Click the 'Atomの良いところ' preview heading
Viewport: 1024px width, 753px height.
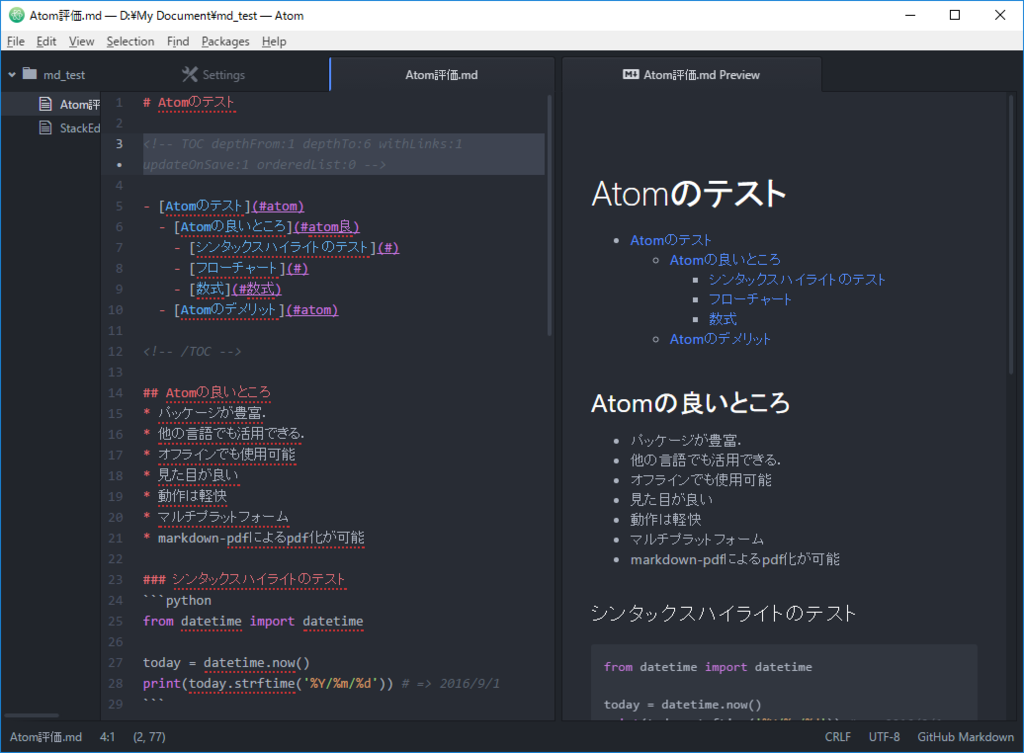tap(690, 403)
